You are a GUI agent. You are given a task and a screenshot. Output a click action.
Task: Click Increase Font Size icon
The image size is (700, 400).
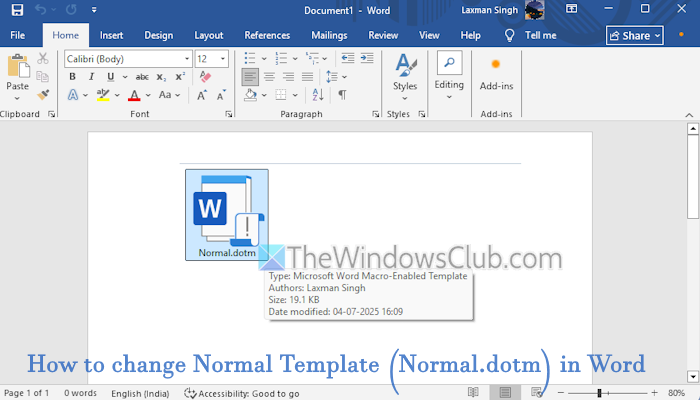click(202, 95)
